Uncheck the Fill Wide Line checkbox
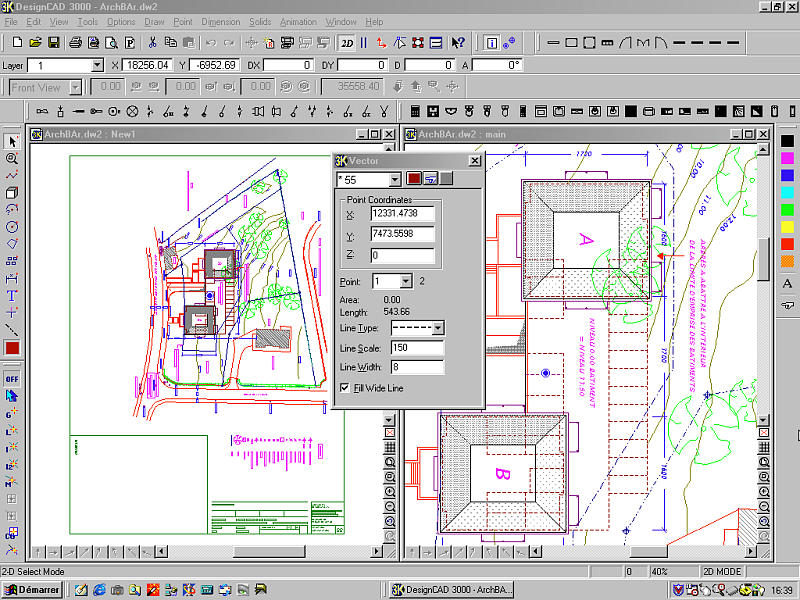This screenshot has width=800, height=600. (346, 387)
